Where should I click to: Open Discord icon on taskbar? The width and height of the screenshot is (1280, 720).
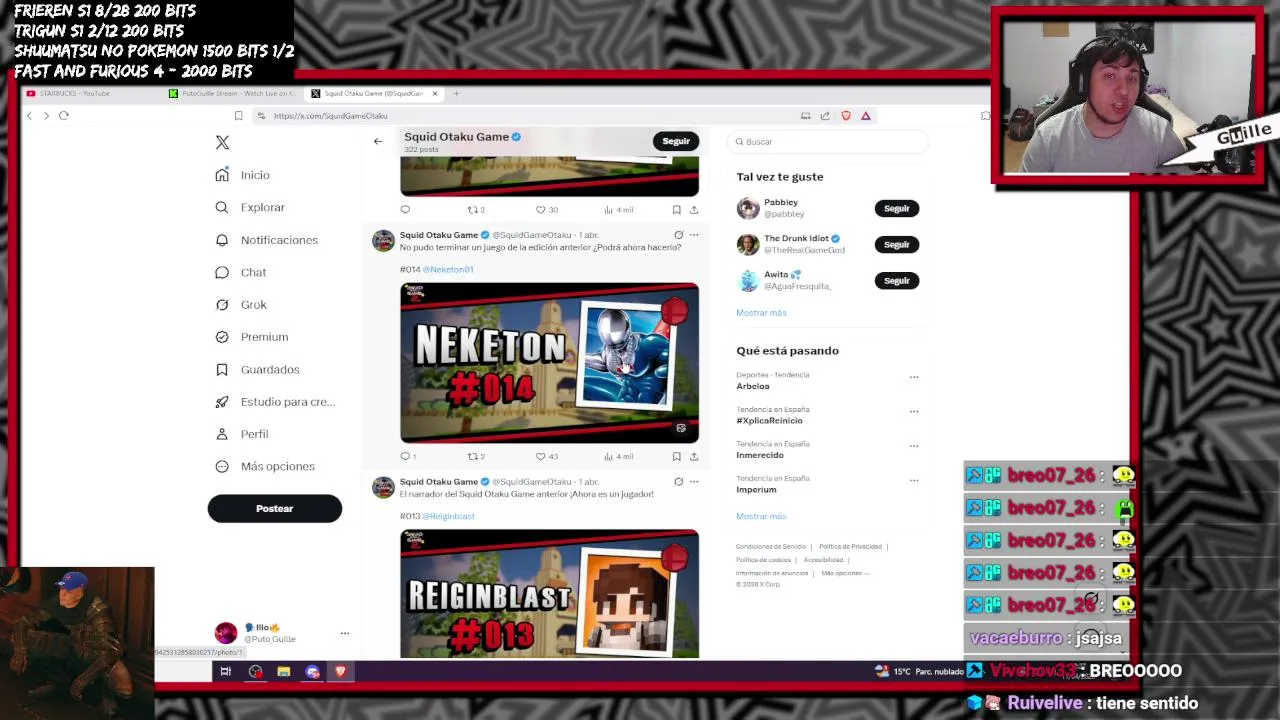point(312,672)
